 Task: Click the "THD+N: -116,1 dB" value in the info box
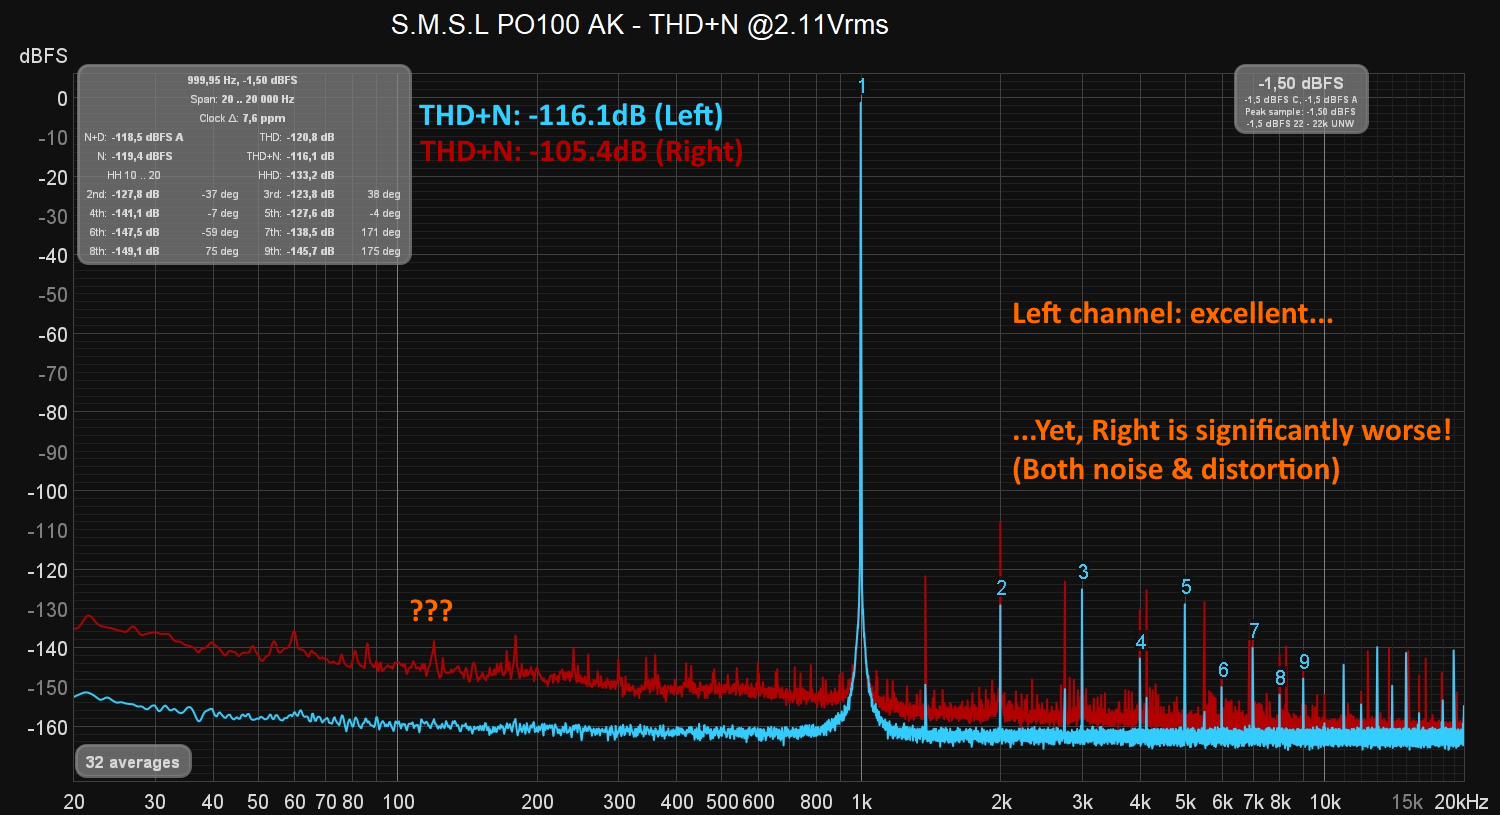[x=291, y=156]
